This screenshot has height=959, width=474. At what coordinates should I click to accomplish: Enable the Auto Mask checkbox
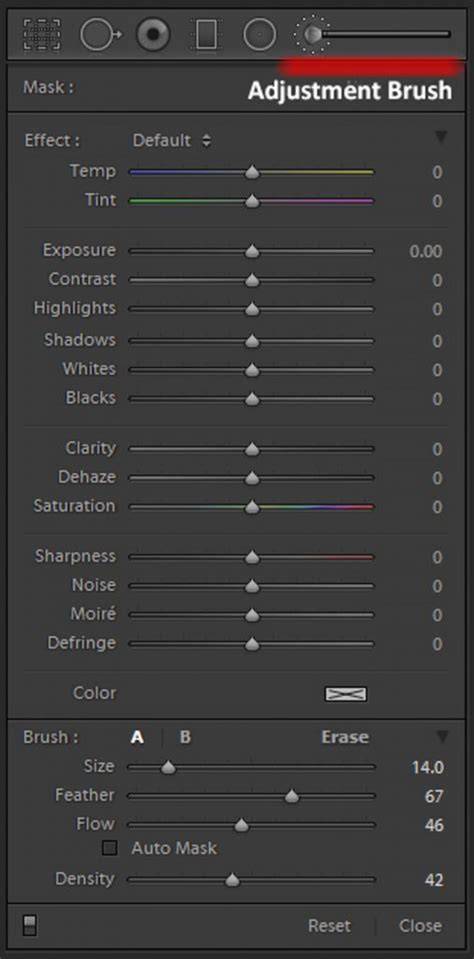110,848
